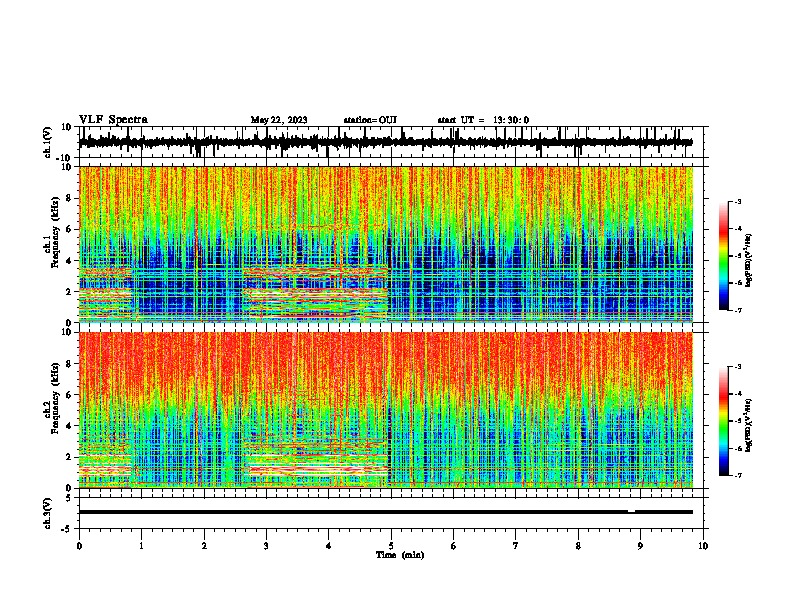Click time axis tick label "6"
The width and height of the screenshot is (792, 612).
coord(454,546)
